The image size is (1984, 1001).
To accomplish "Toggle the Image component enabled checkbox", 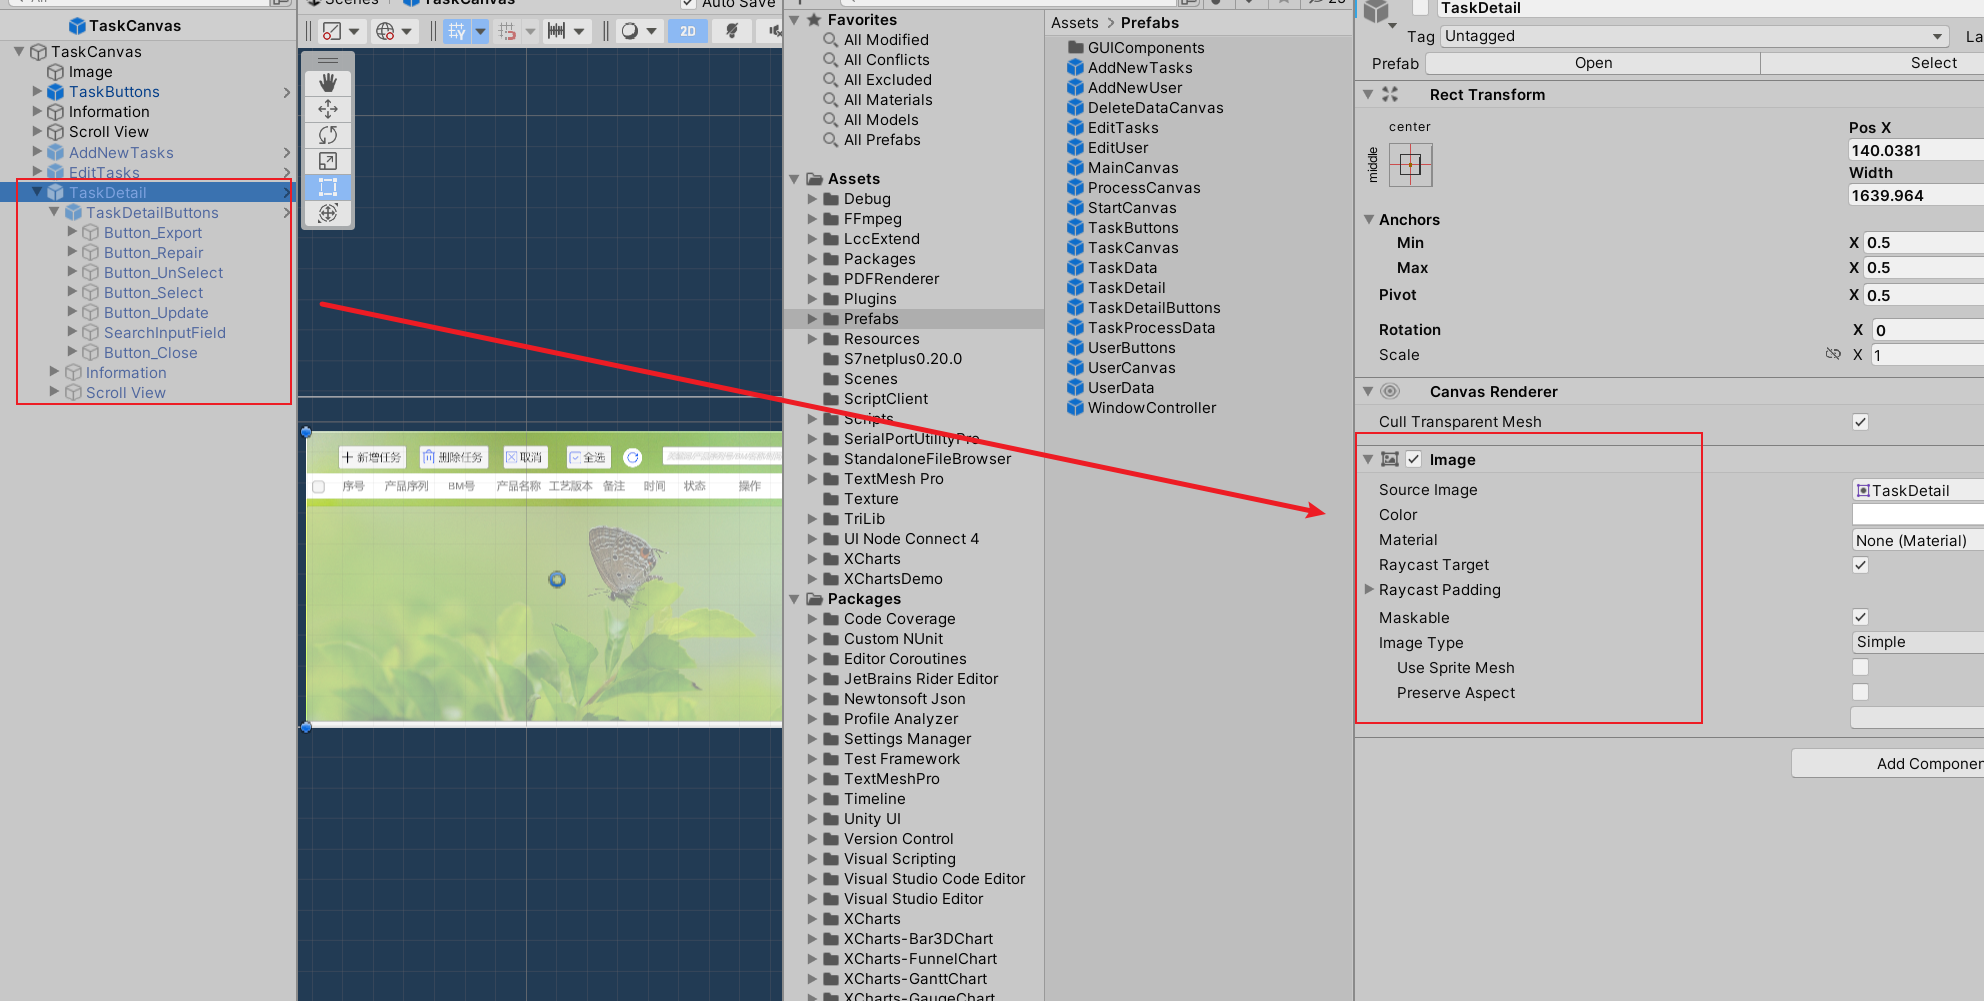I will pyautogui.click(x=1414, y=459).
